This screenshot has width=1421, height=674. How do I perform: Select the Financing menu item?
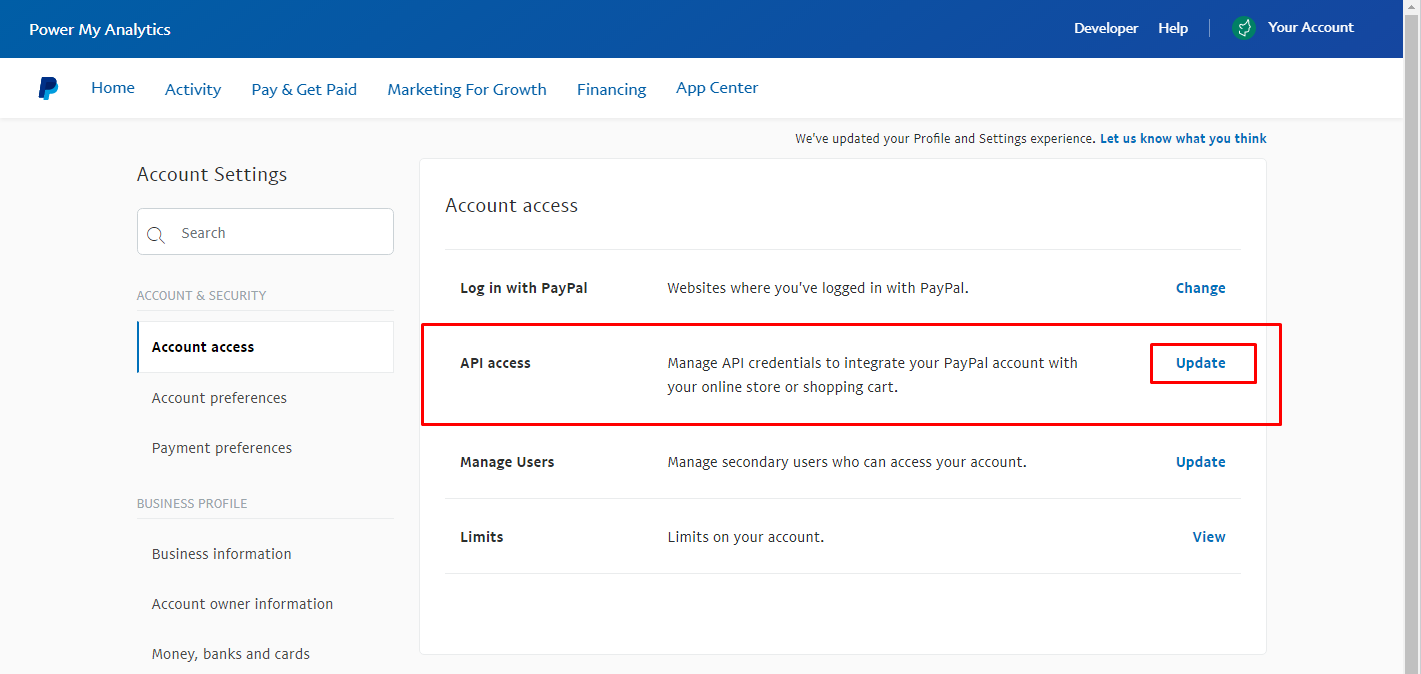611,90
